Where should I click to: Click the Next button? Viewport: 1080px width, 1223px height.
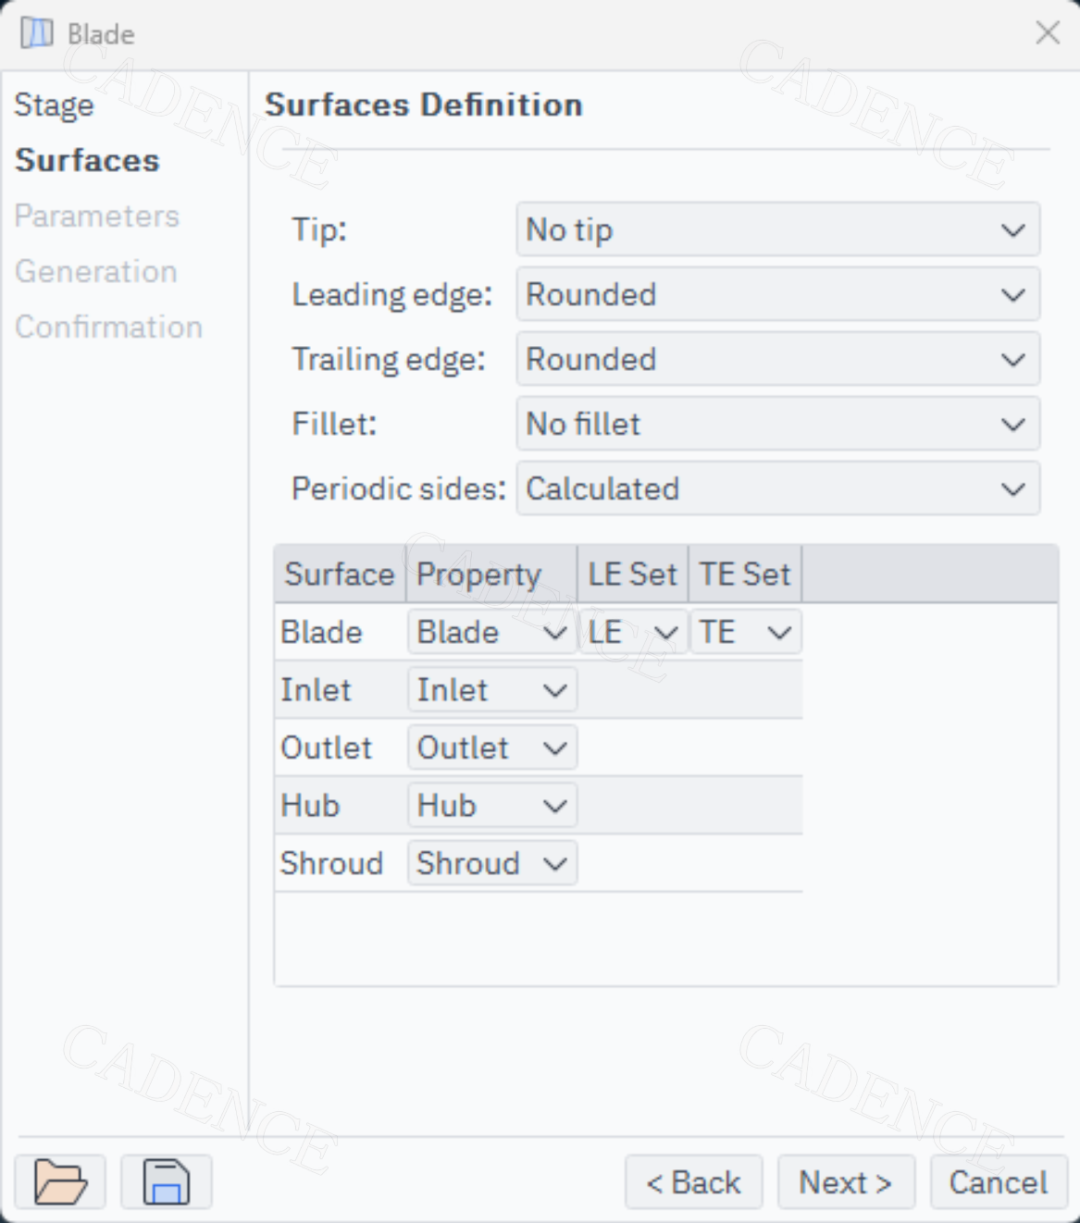pyautogui.click(x=846, y=1182)
